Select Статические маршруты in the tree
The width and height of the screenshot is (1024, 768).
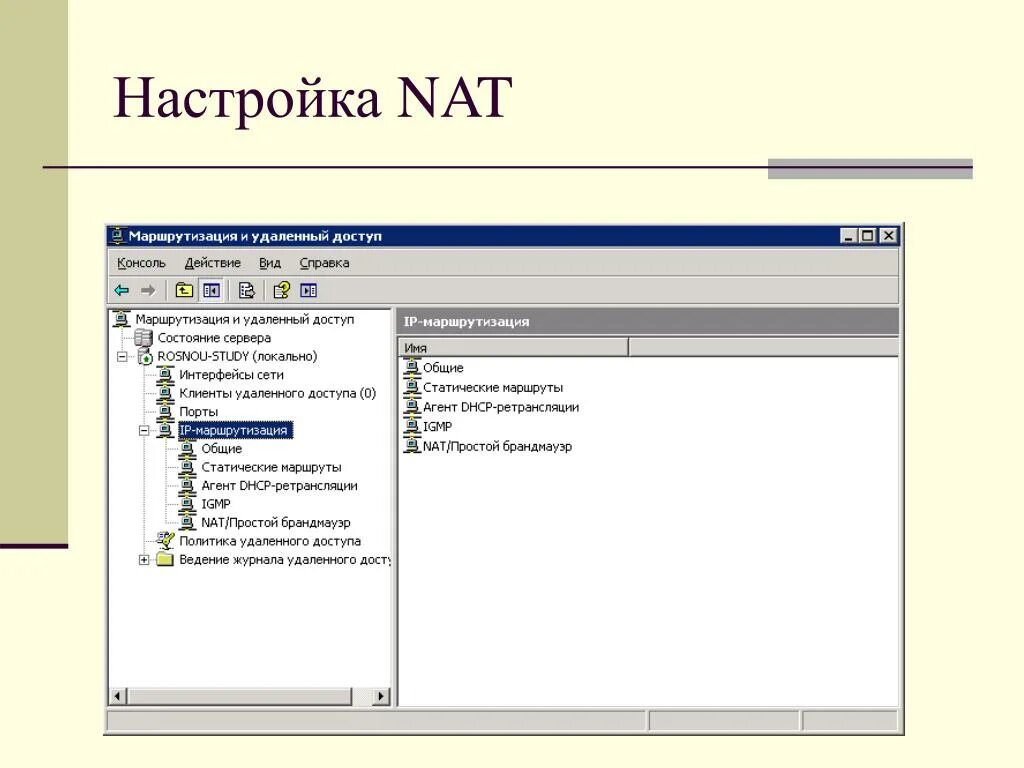pyautogui.click(x=271, y=467)
